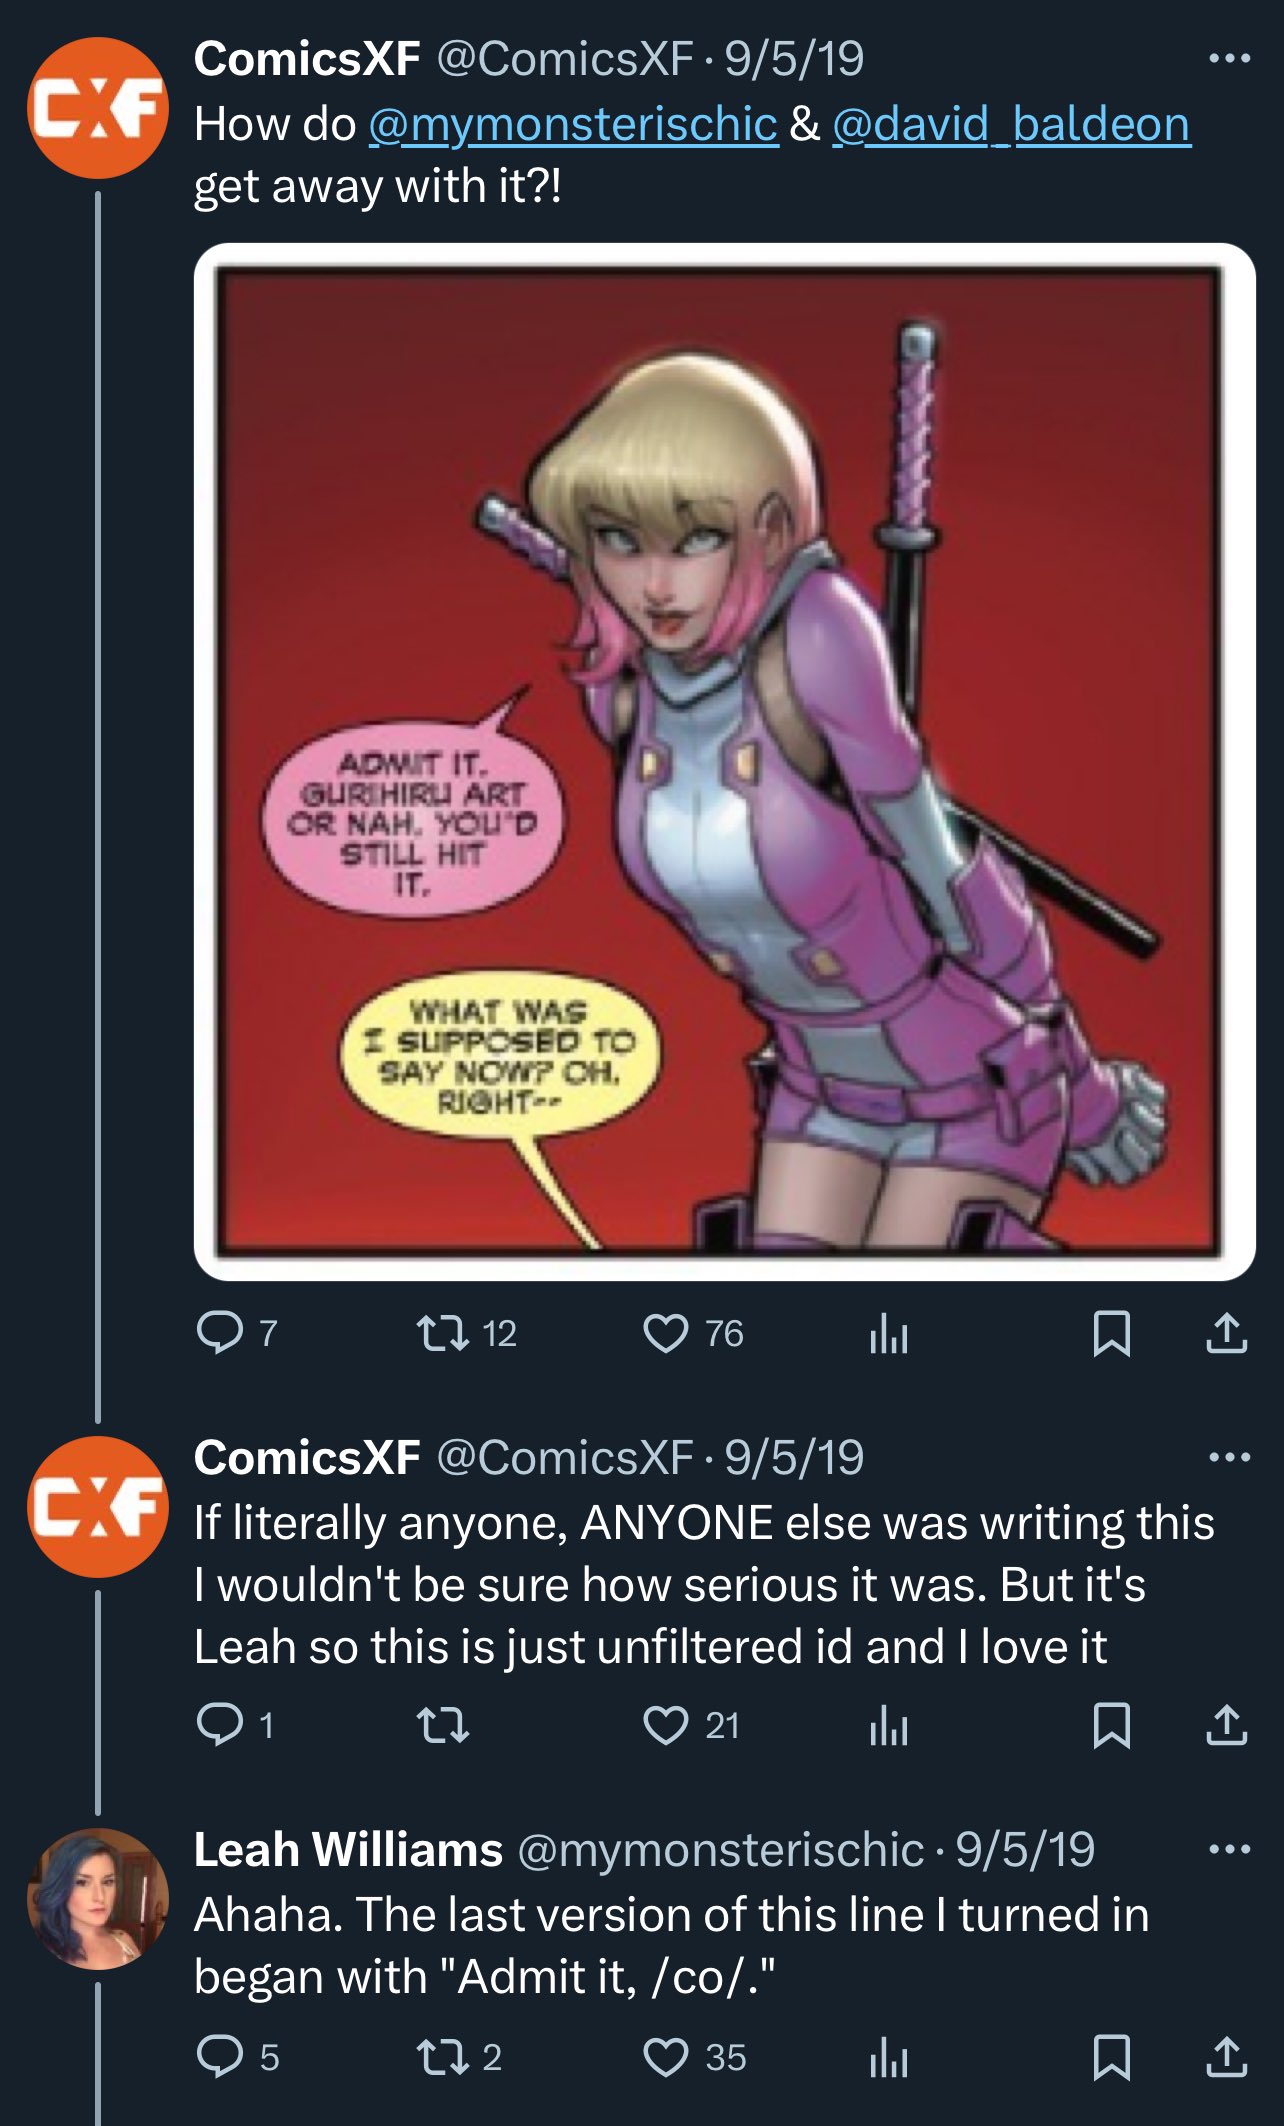Share the Gwenpool comic panel tweet

click(x=1226, y=1333)
